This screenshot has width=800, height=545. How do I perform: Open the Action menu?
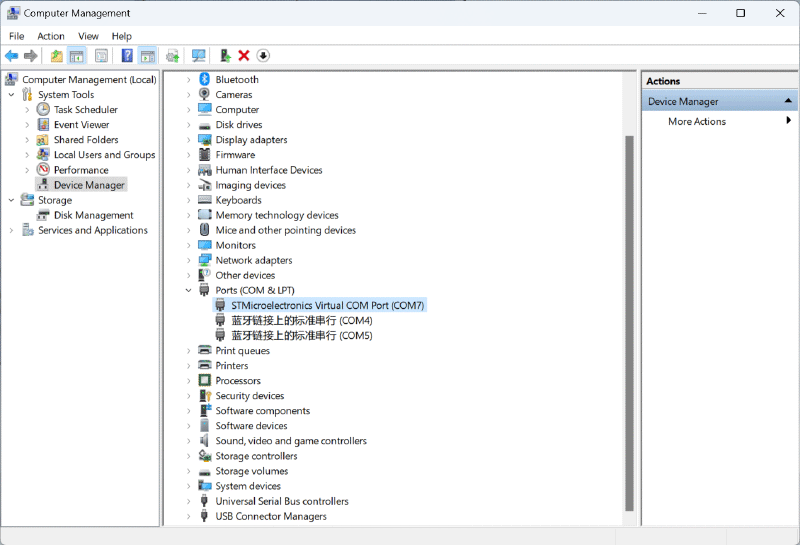point(51,36)
